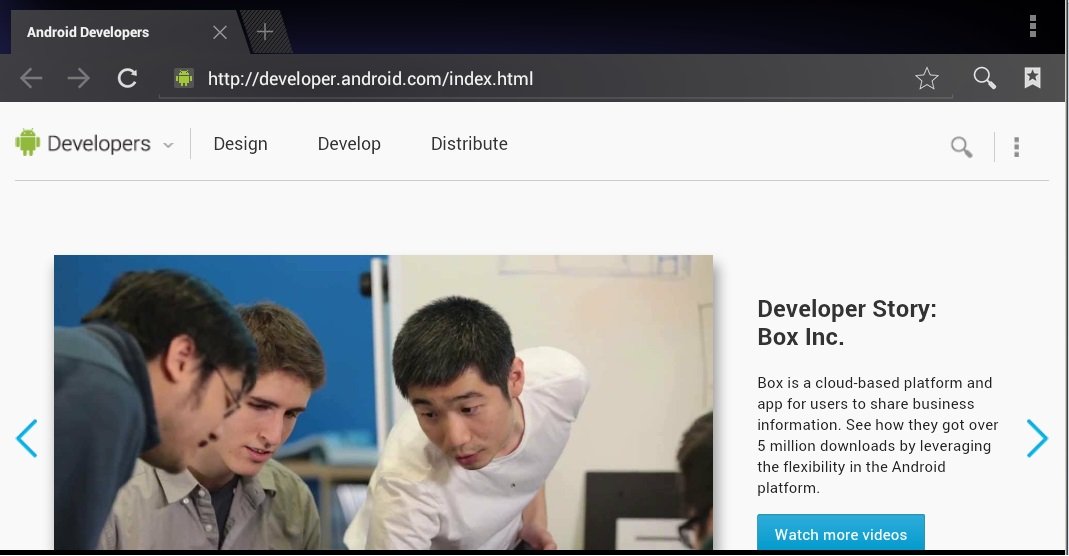Click the Developer Story: Box Inc. heading
Viewport: 1069px width, 556px height.
tap(847, 322)
